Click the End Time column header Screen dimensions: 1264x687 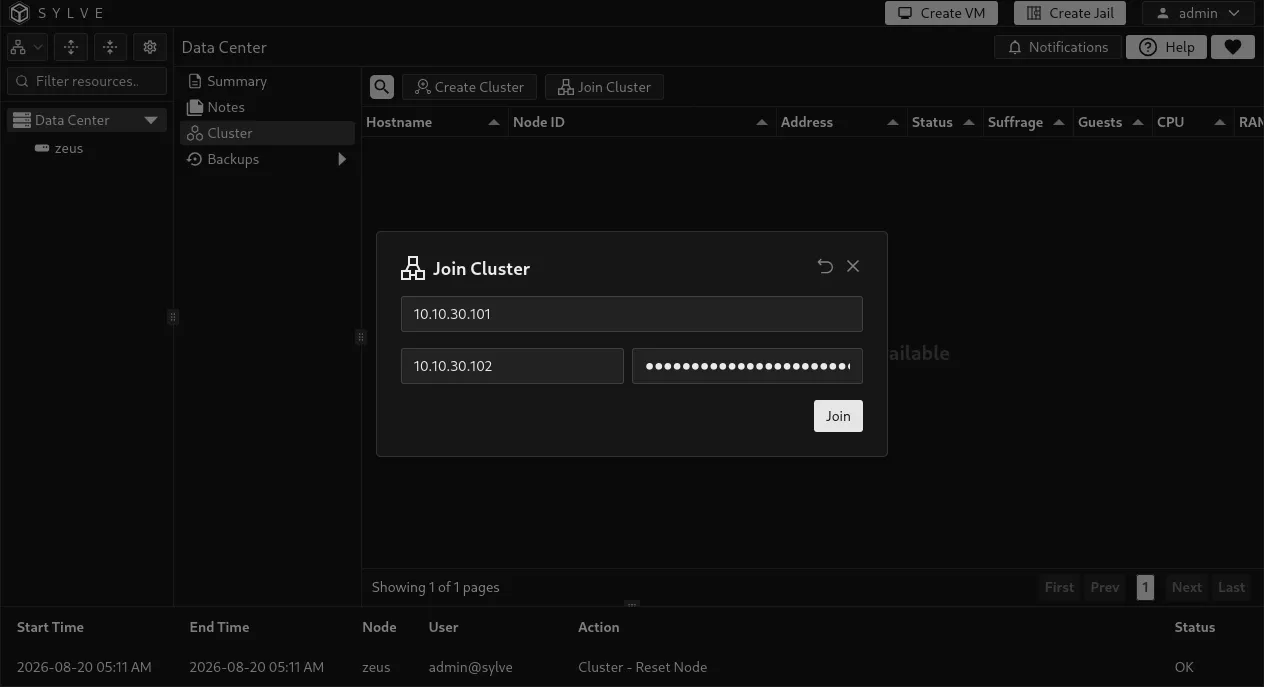tap(219, 627)
